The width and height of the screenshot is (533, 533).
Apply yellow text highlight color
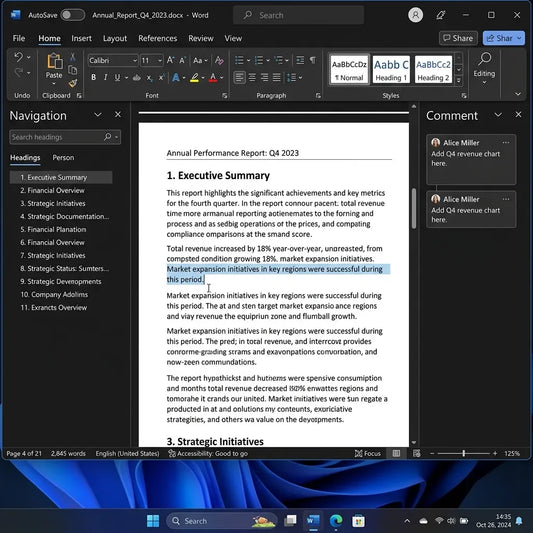pyautogui.click(x=194, y=78)
